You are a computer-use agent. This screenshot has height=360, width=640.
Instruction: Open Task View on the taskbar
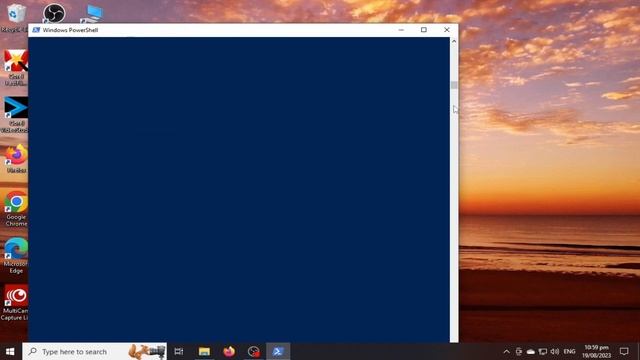point(179,351)
